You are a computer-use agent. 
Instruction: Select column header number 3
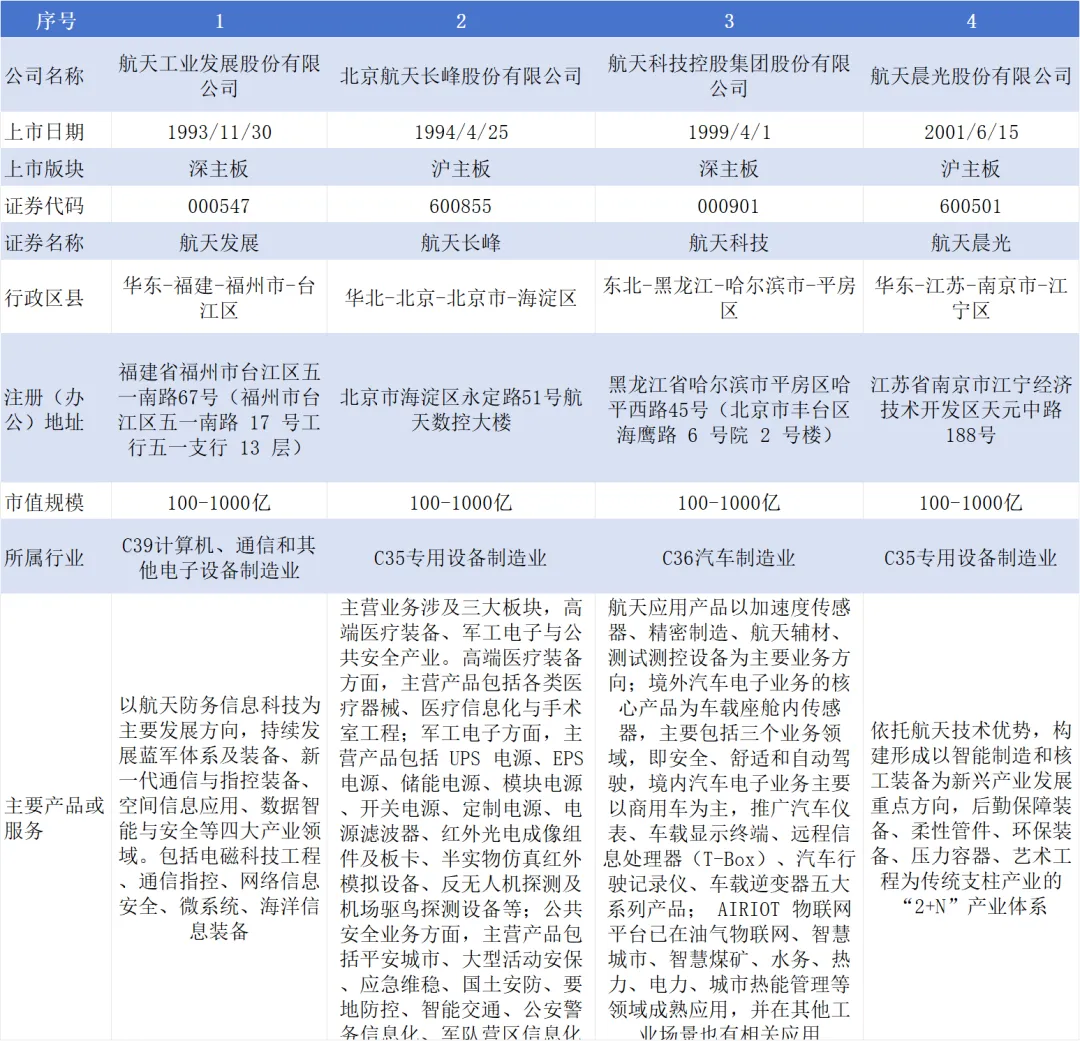729,21
